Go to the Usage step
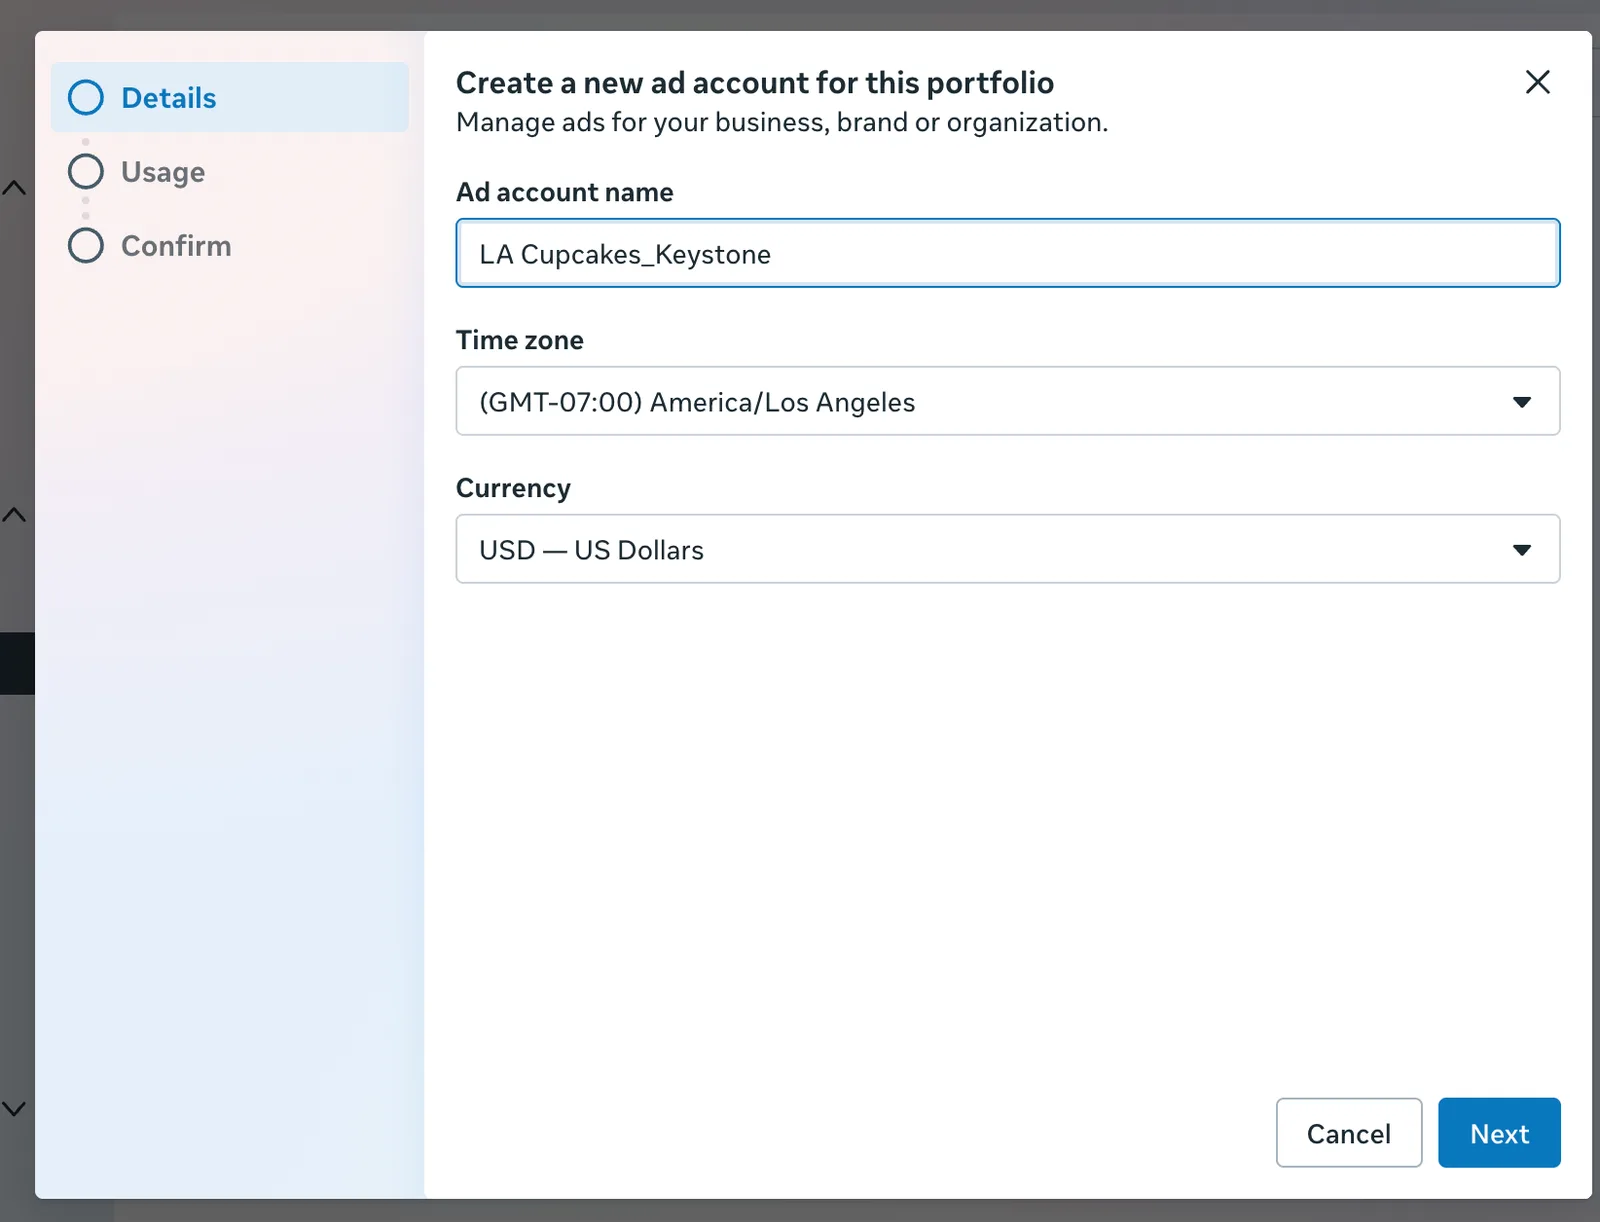Viewport: 1600px width, 1222px height. point(136,172)
